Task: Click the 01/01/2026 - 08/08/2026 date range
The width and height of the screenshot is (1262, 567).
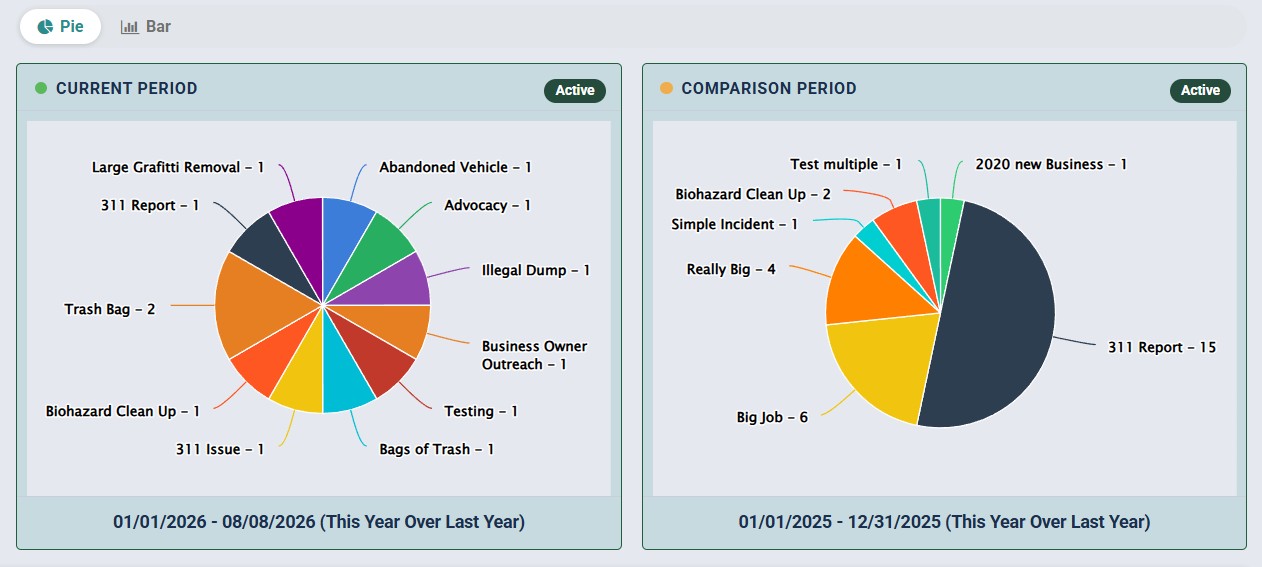Action: tap(319, 522)
